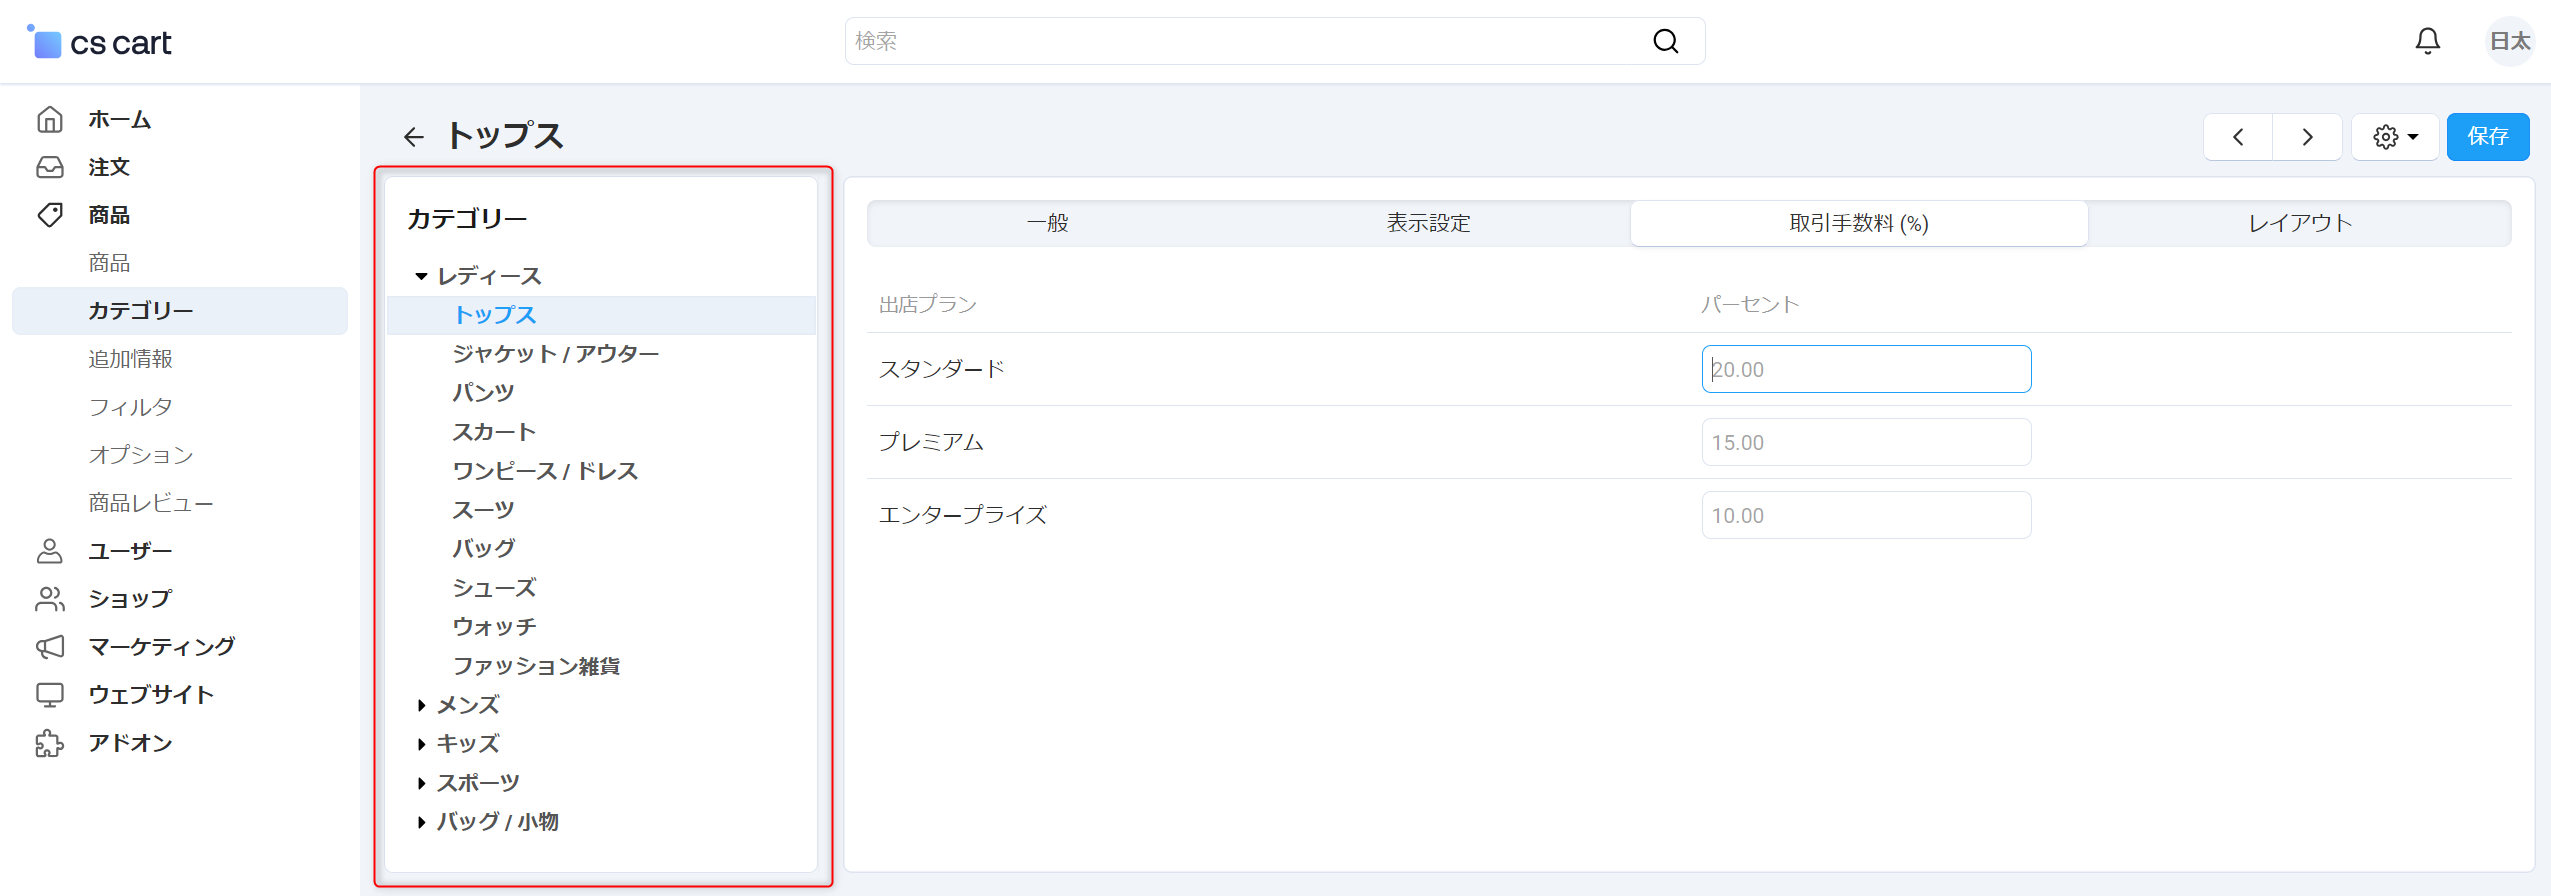Go to previous category with left chevron
The image size is (2551, 896).
[2238, 137]
